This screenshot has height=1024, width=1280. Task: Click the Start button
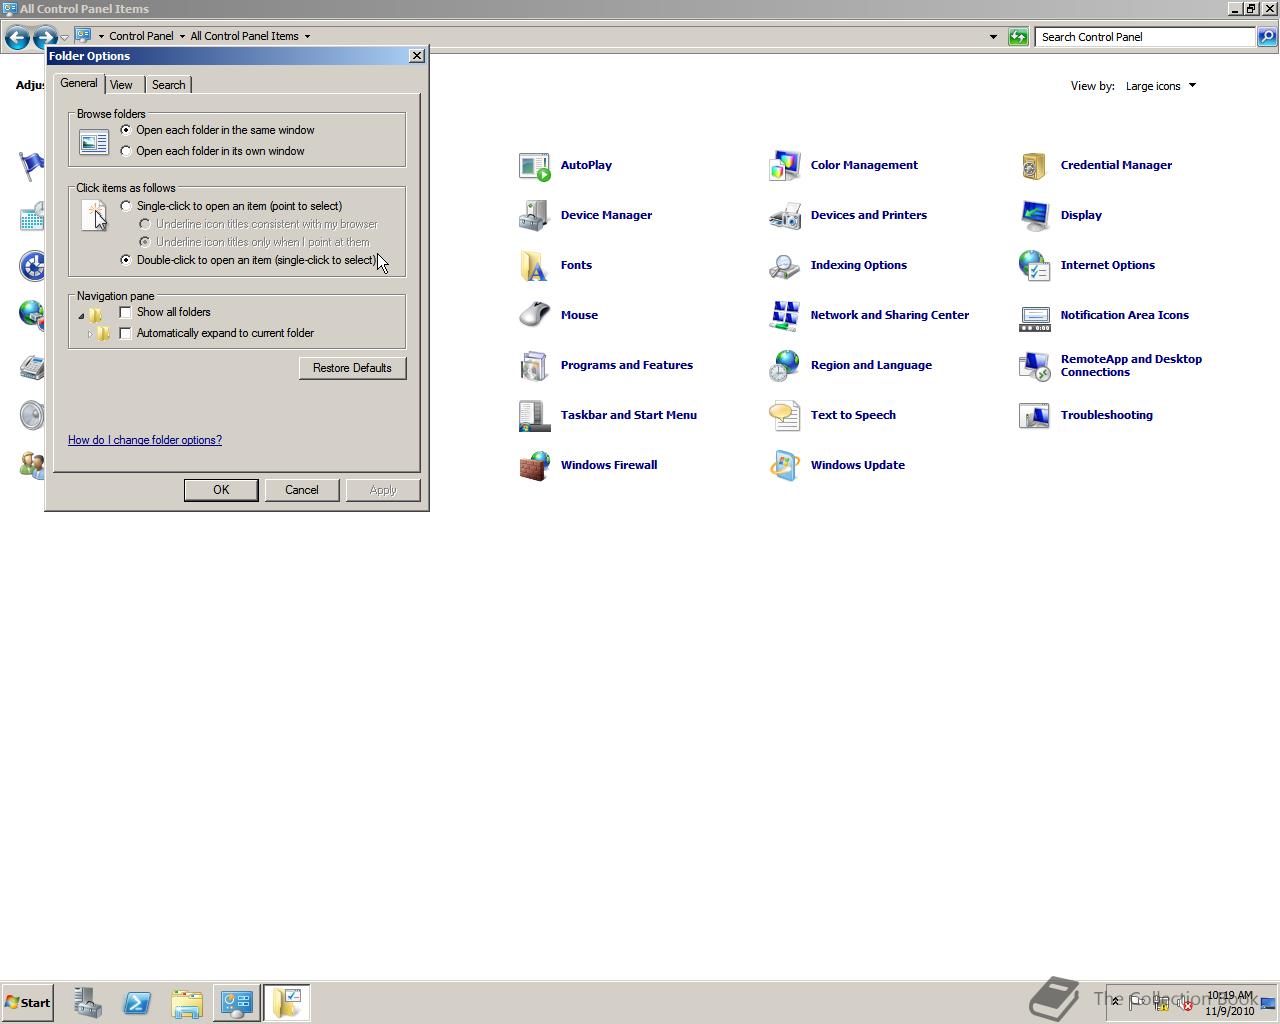coord(27,1003)
